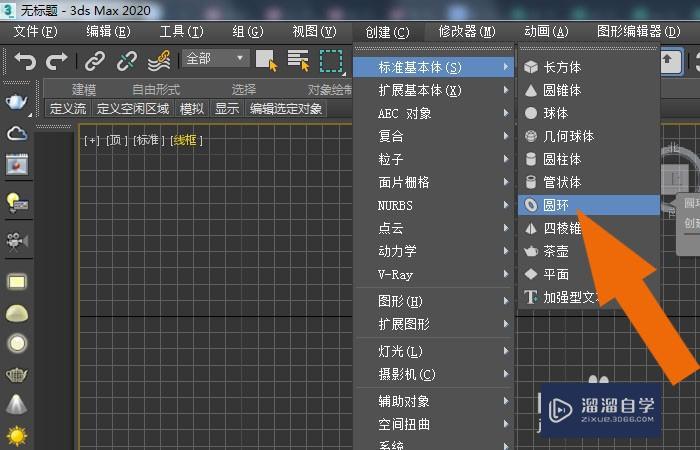The height and width of the screenshot is (450, 700).
Task: Expand AEC 对象 submenu
Action: (x=433, y=113)
